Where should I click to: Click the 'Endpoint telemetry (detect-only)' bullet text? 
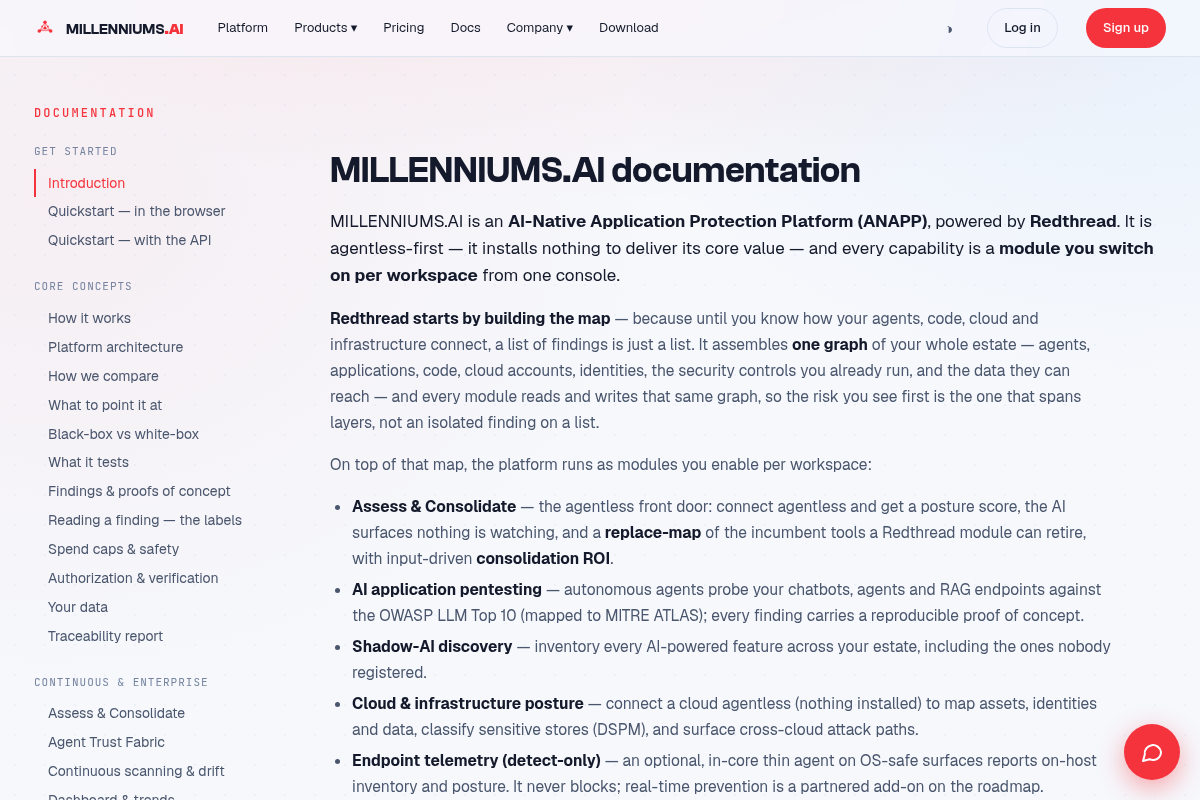[476, 760]
